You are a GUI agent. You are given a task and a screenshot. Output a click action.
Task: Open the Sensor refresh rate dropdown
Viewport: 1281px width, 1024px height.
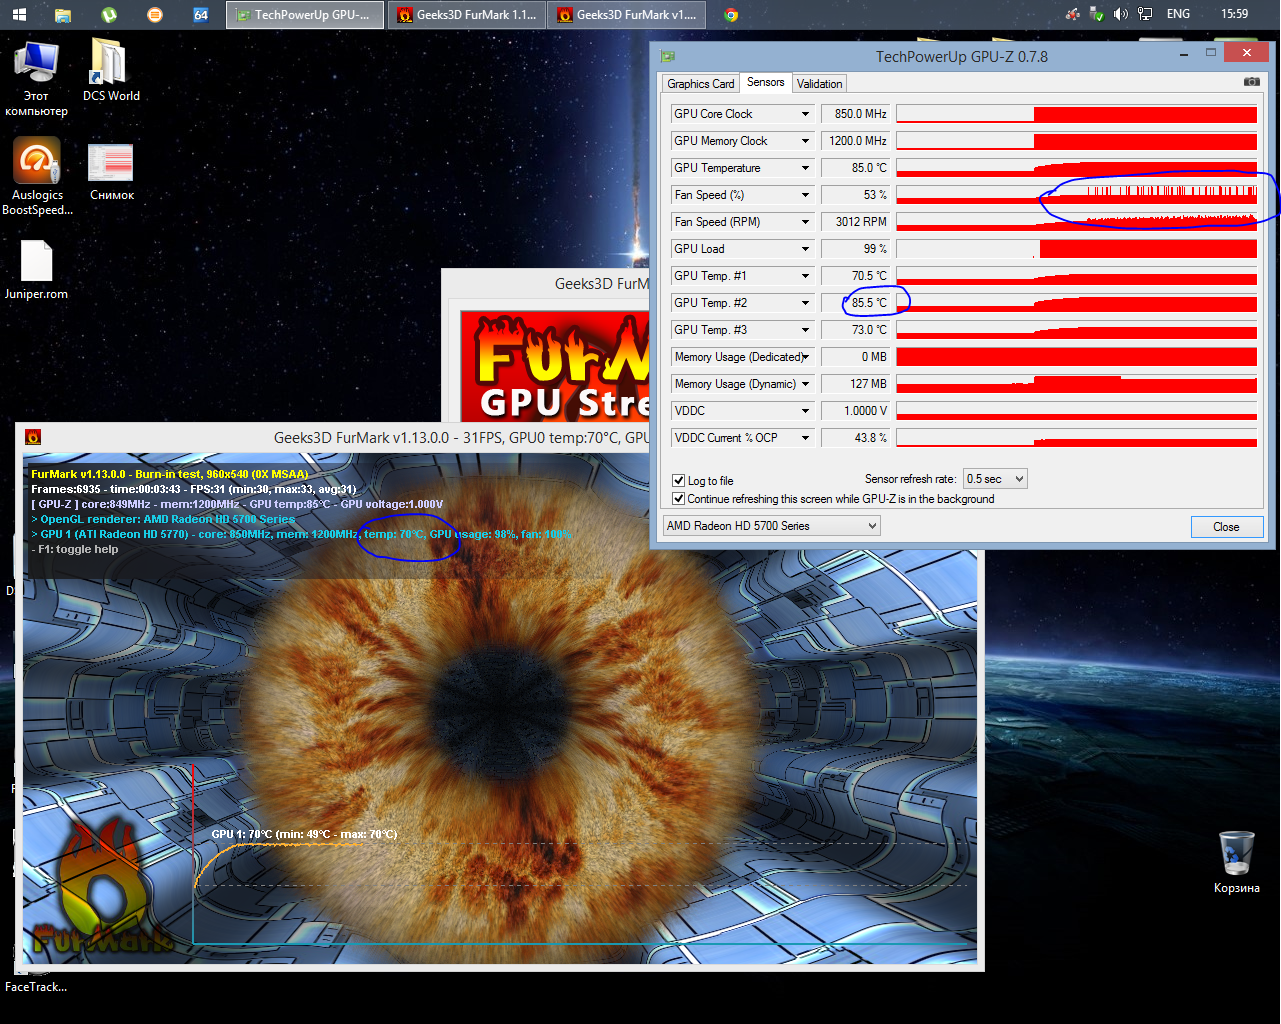click(x=995, y=479)
